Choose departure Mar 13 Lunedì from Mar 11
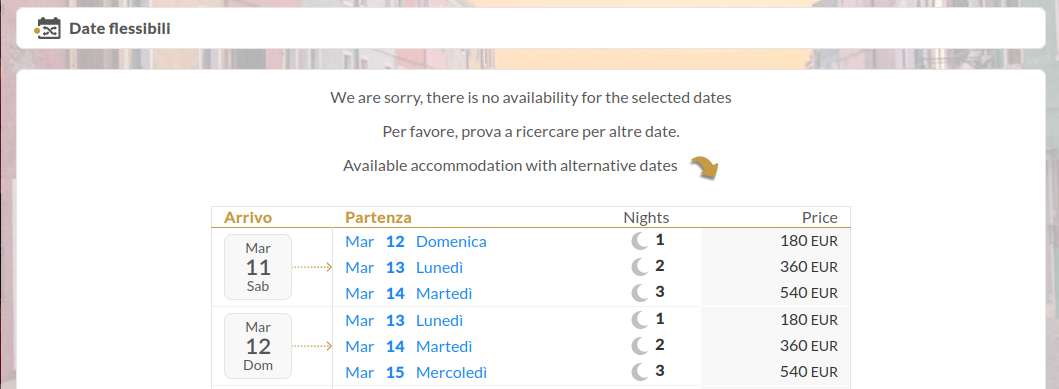This screenshot has height=389, width=1059. 404,267
